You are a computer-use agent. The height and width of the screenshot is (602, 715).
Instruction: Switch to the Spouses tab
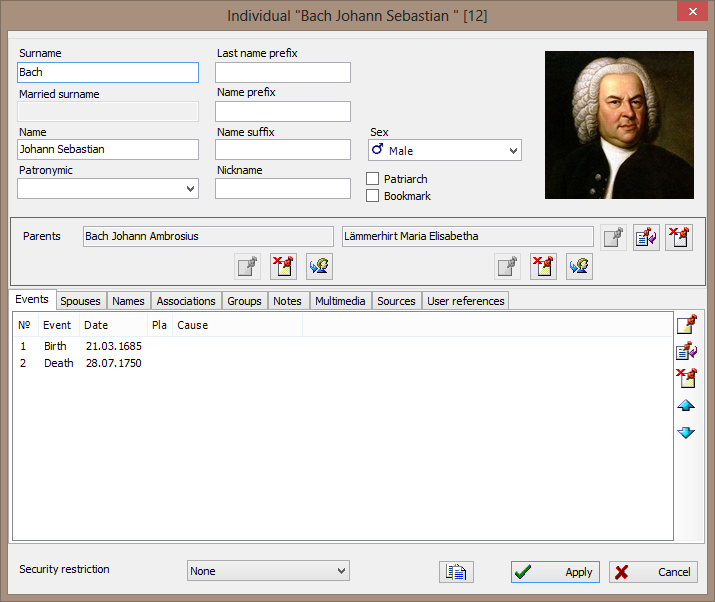(80, 301)
